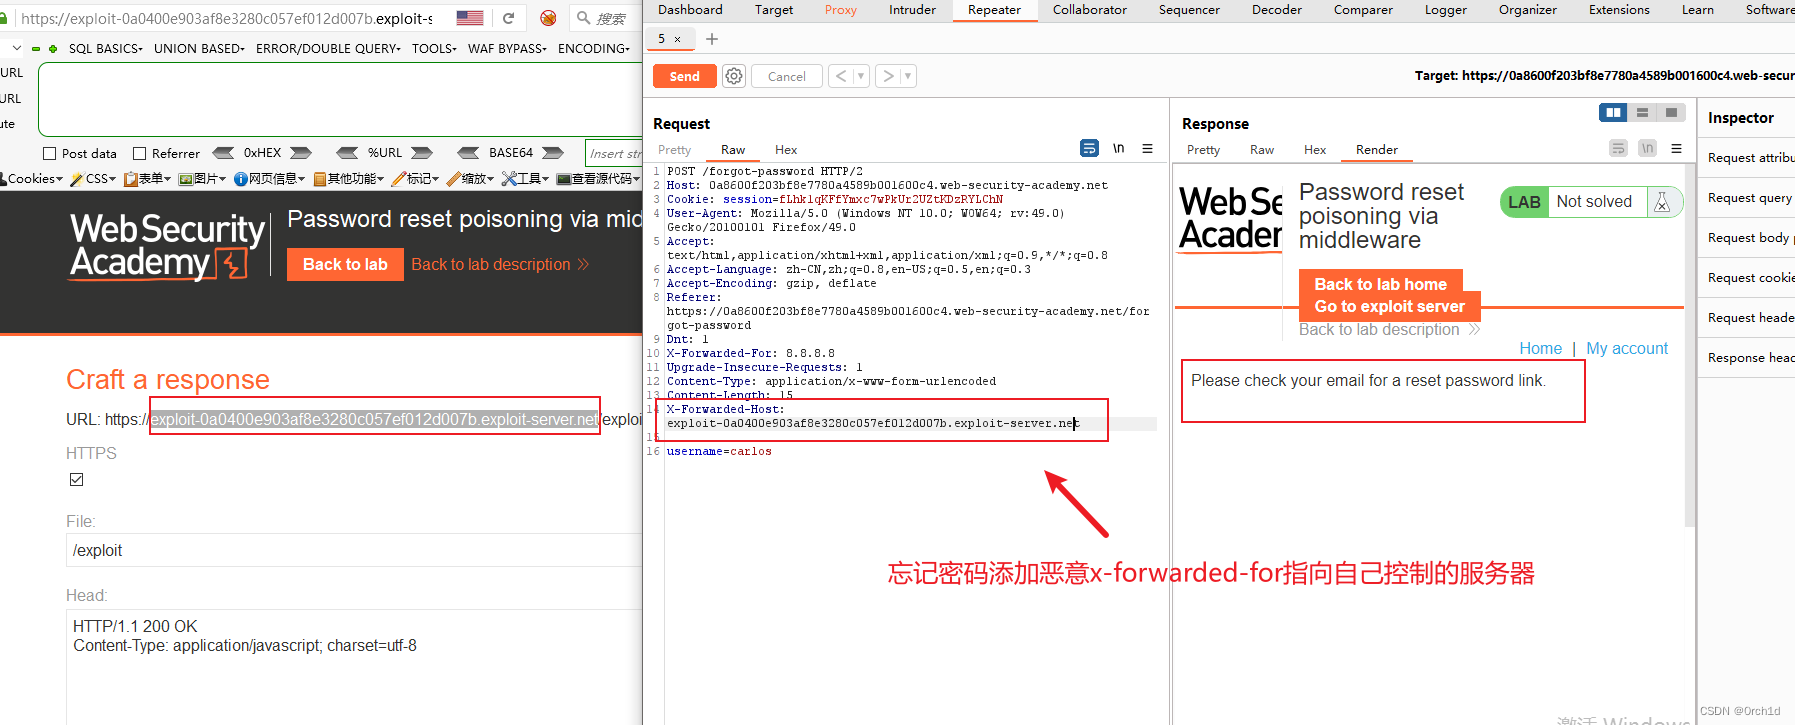Click the flask icon next to Not solved

pos(1662,202)
